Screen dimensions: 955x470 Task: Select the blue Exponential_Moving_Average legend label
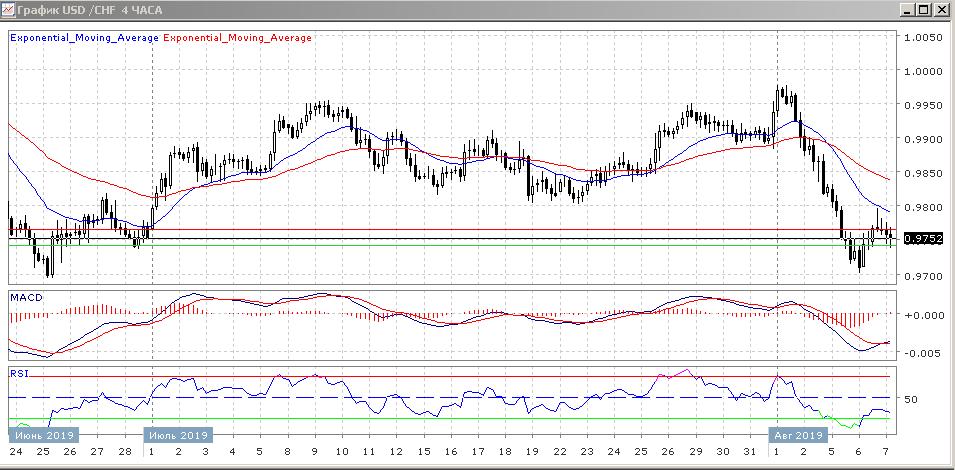(83, 38)
